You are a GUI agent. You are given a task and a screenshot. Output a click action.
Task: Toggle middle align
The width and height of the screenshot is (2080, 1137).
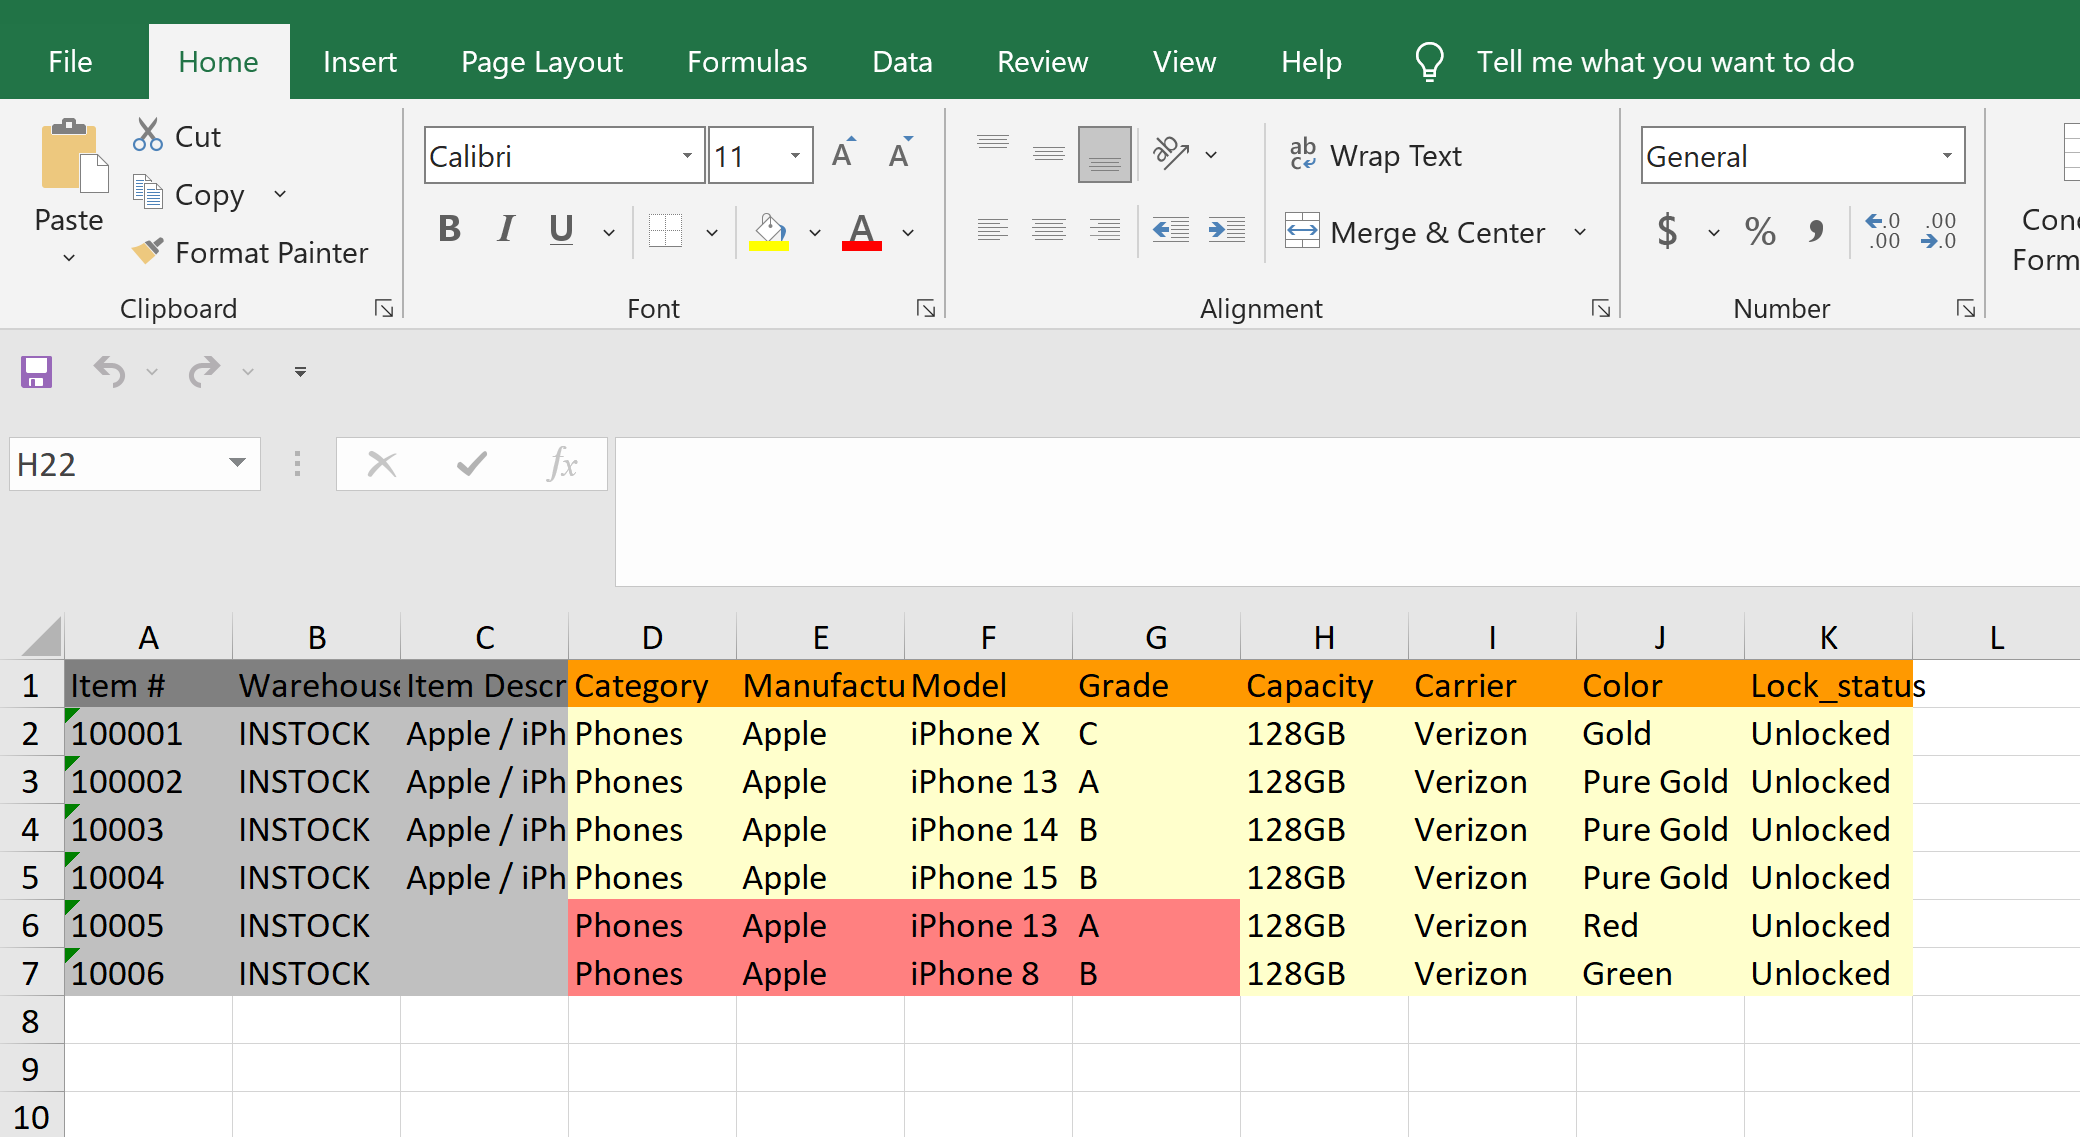click(1049, 153)
